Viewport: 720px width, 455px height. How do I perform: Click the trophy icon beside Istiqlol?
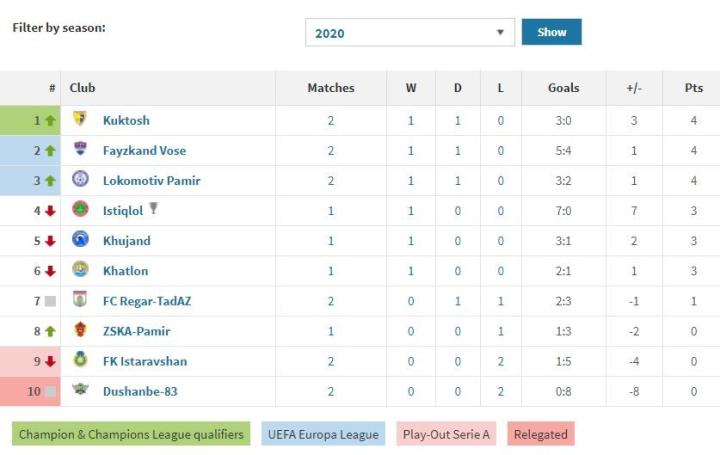click(x=153, y=209)
